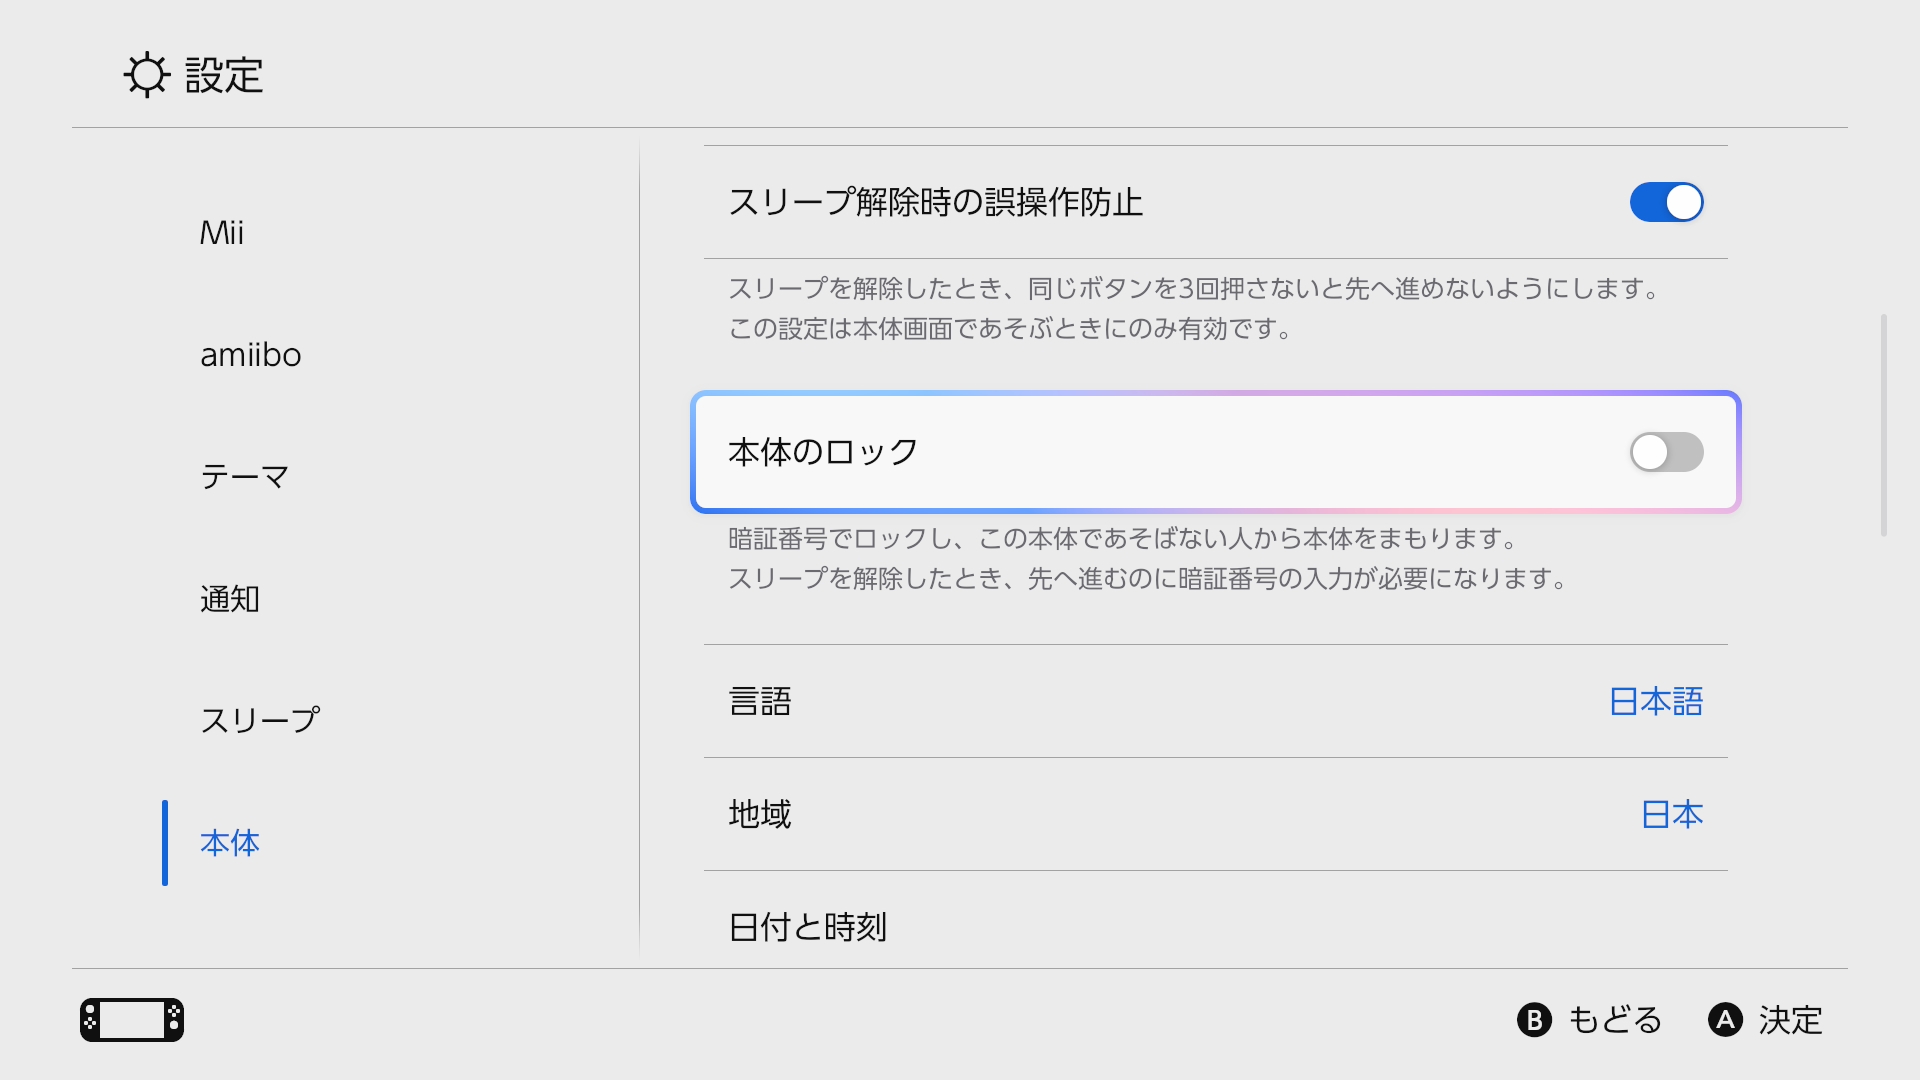
Task: Open the 言語 language setting row
Action: (1216, 701)
